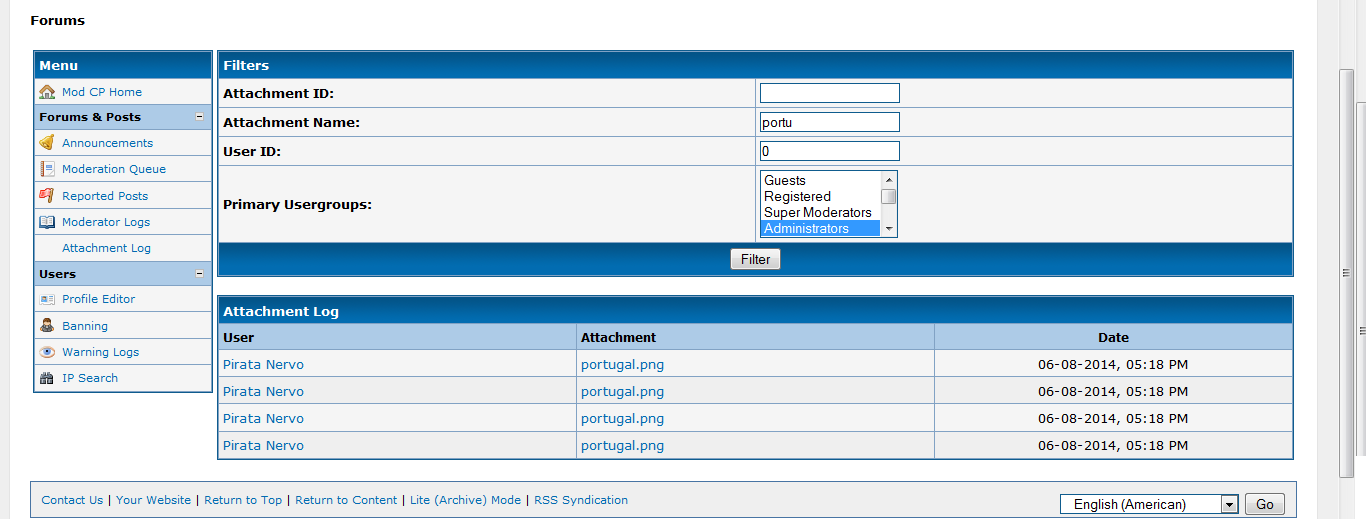This screenshot has height=519, width=1366.
Task: Click the Go button beside language selector
Action: [x=1264, y=504]
